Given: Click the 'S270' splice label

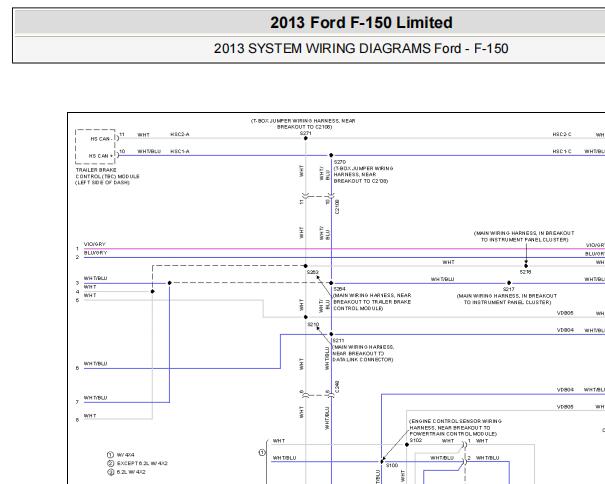Looking at the screenshot, I should (340, 162).
